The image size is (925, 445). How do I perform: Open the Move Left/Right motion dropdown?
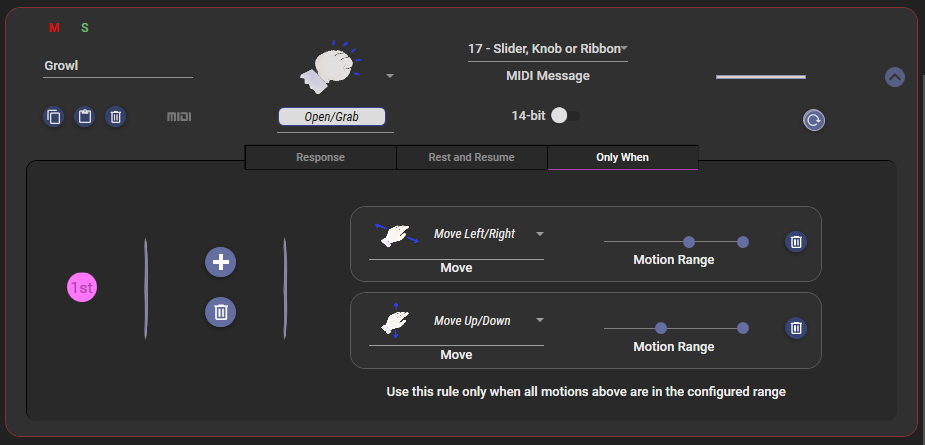pos(540,234)
